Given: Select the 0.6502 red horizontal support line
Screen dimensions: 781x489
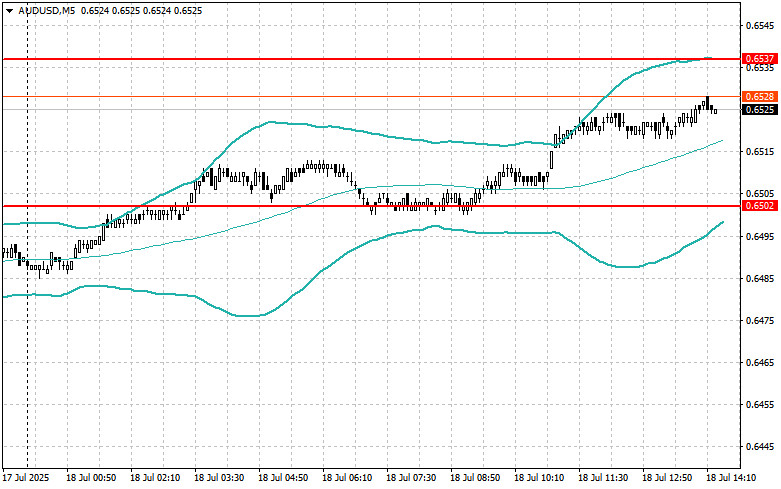Looking at the screenshot, I should (x=372, y=206).
